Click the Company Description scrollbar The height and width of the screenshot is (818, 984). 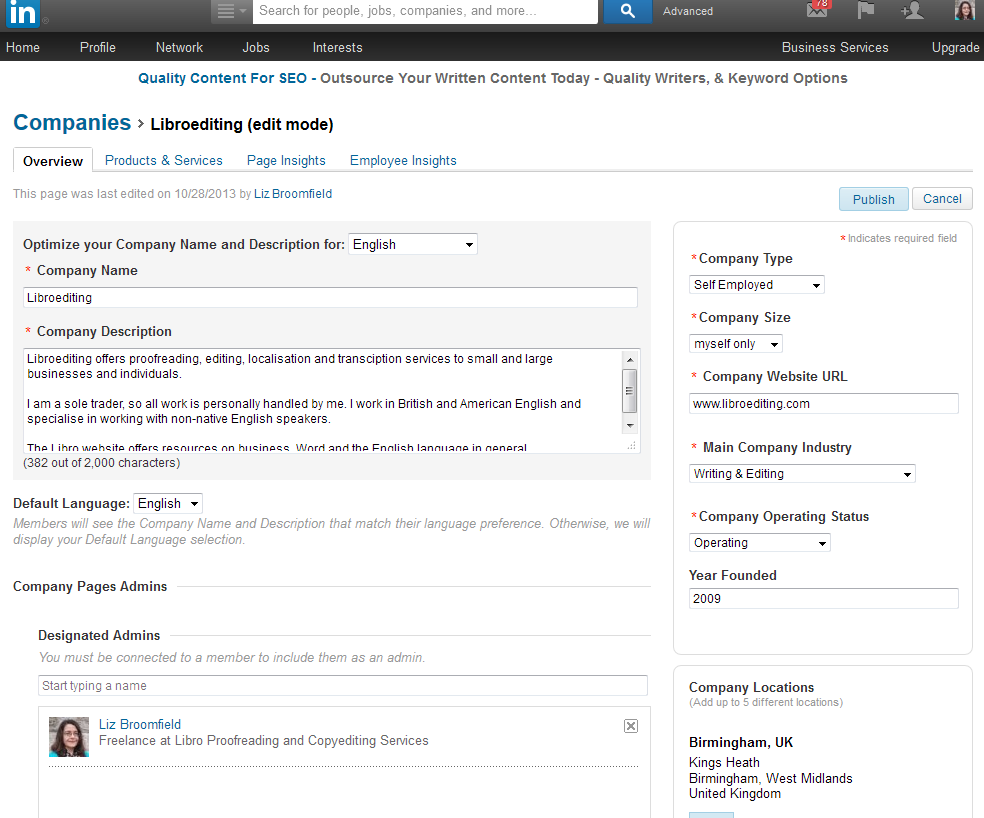coord(629,391)
